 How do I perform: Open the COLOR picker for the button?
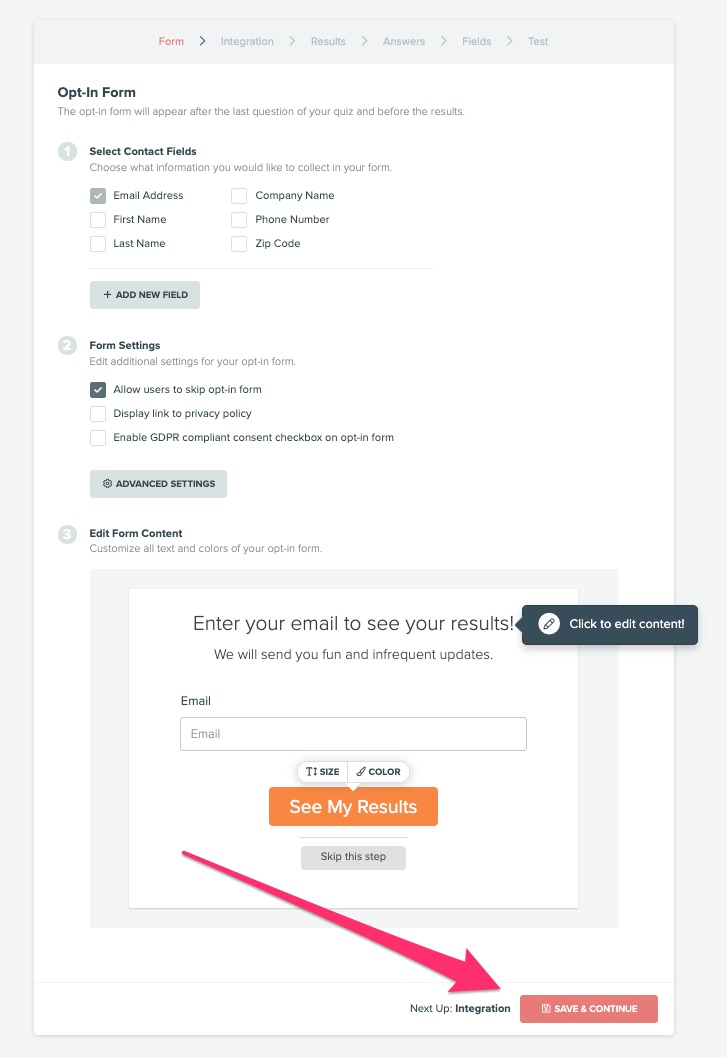(379, 771)
